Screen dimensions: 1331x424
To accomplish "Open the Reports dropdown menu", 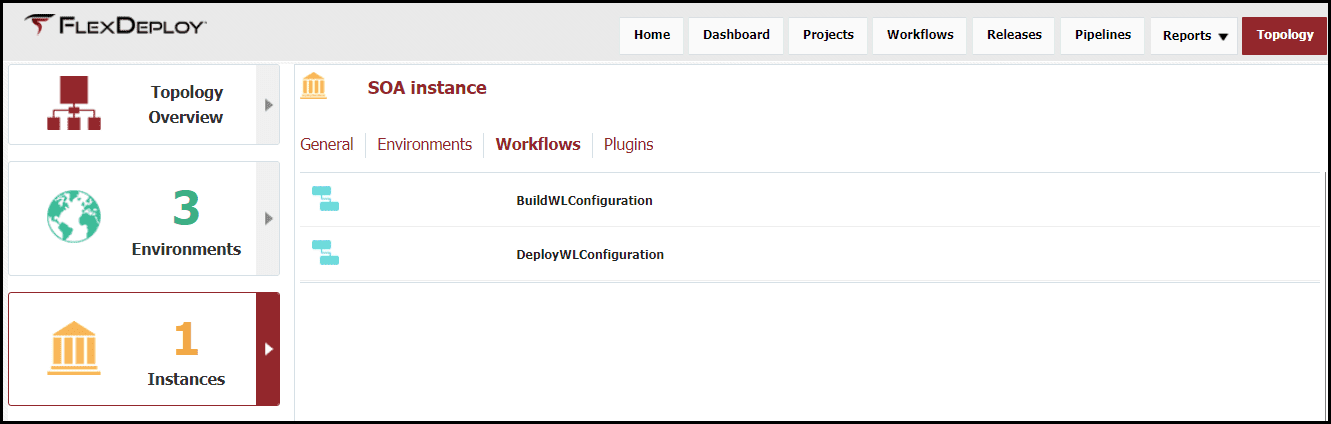I will click(1194, 36).
